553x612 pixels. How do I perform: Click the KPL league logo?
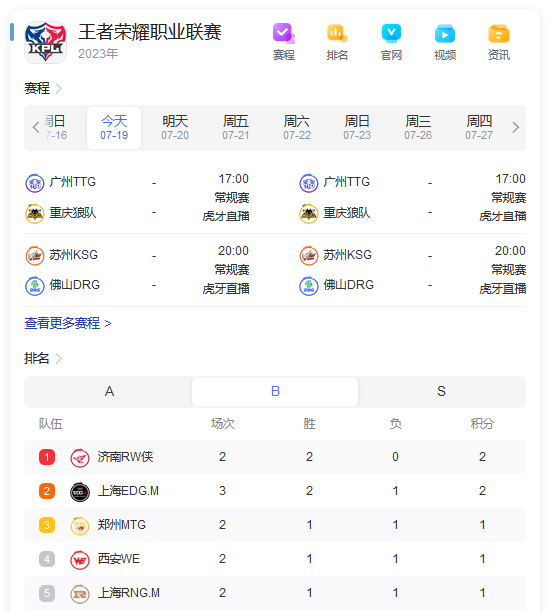click(45, 42)
